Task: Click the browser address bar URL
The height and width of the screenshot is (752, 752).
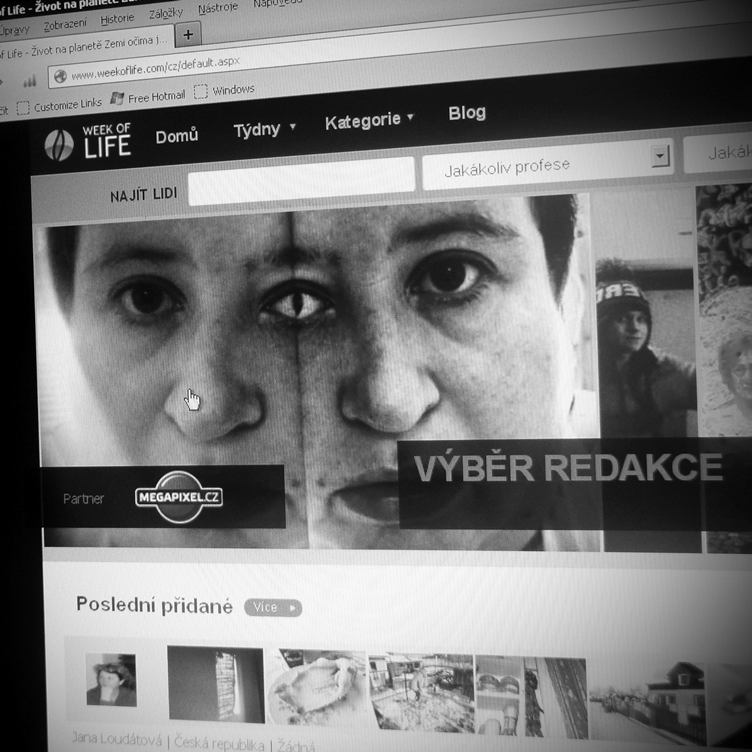Action: point(155,69)
